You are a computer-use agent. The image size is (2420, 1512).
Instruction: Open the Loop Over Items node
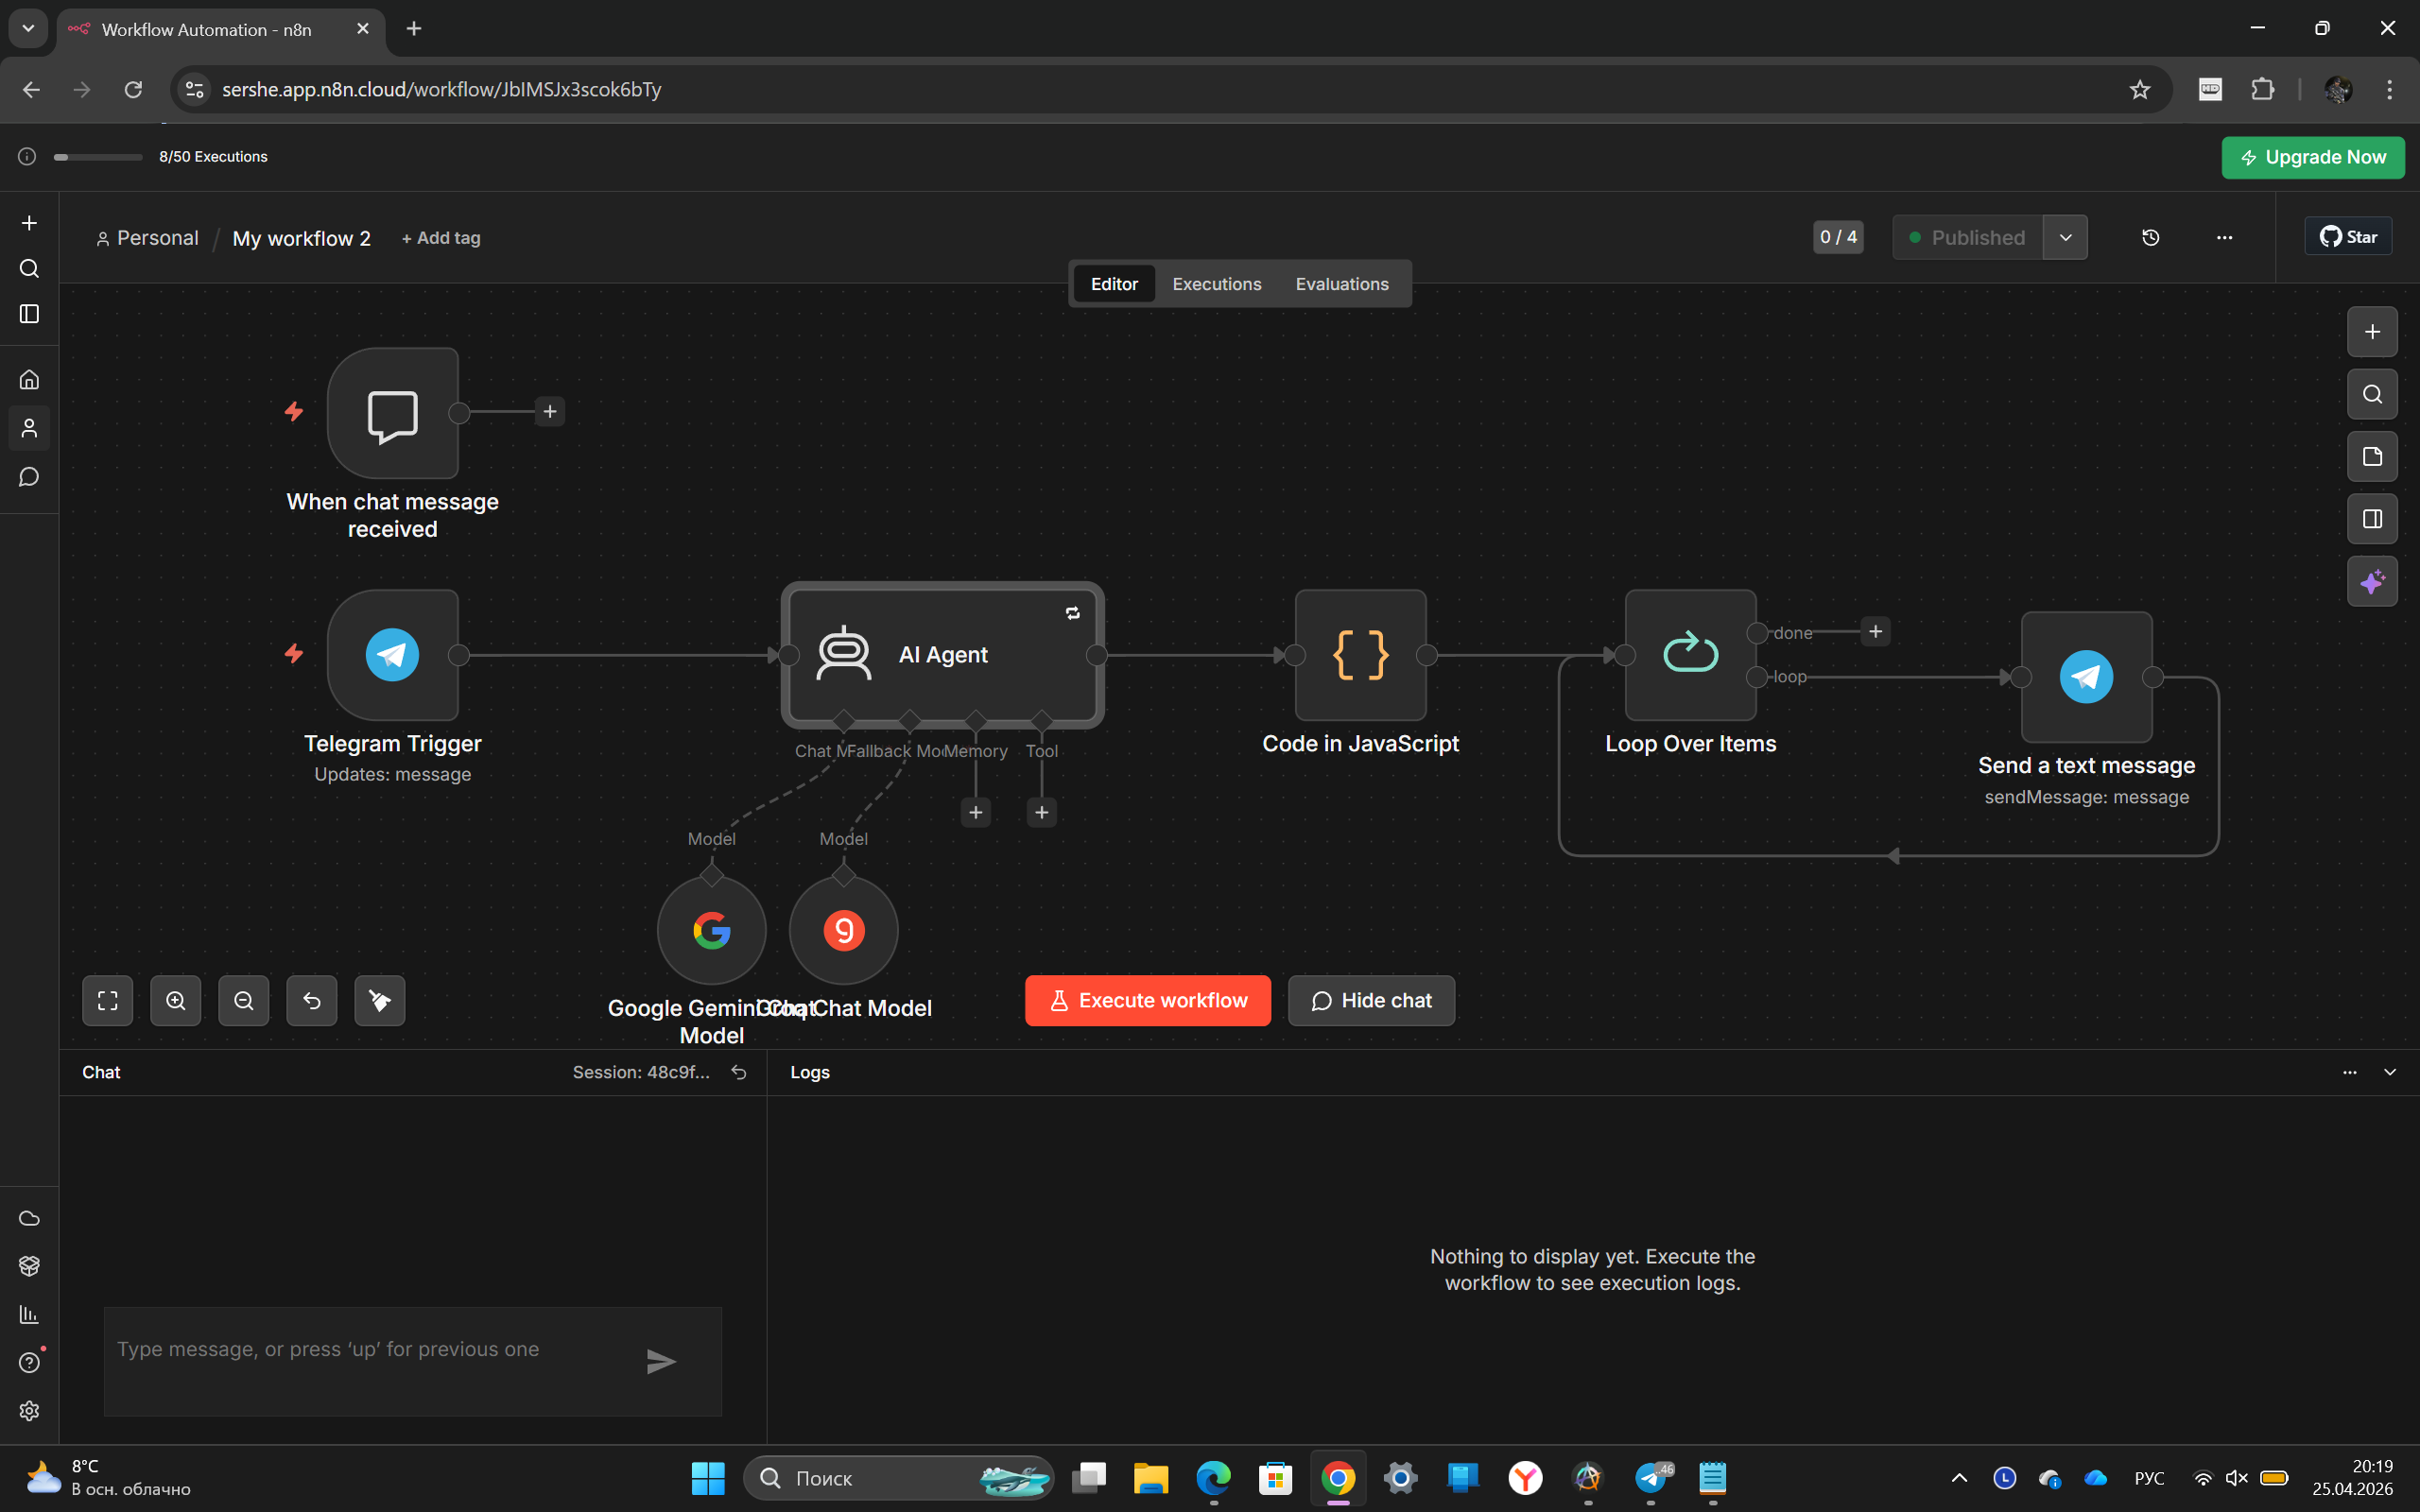coord(1690,655)
